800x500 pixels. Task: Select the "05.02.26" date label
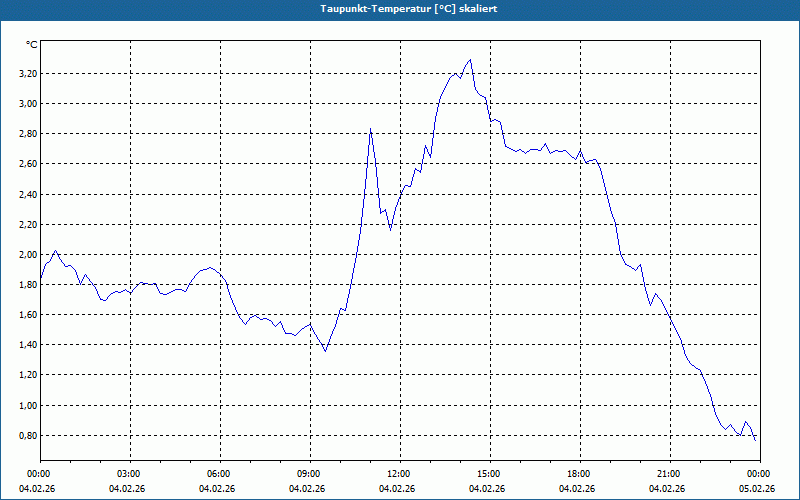click(x=757, y=489)
